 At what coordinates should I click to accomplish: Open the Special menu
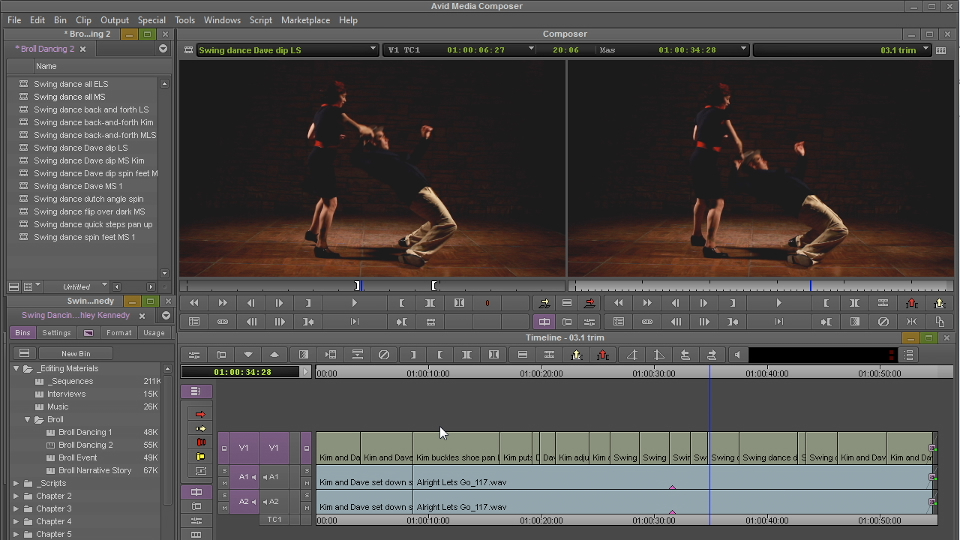coord(151,20)
